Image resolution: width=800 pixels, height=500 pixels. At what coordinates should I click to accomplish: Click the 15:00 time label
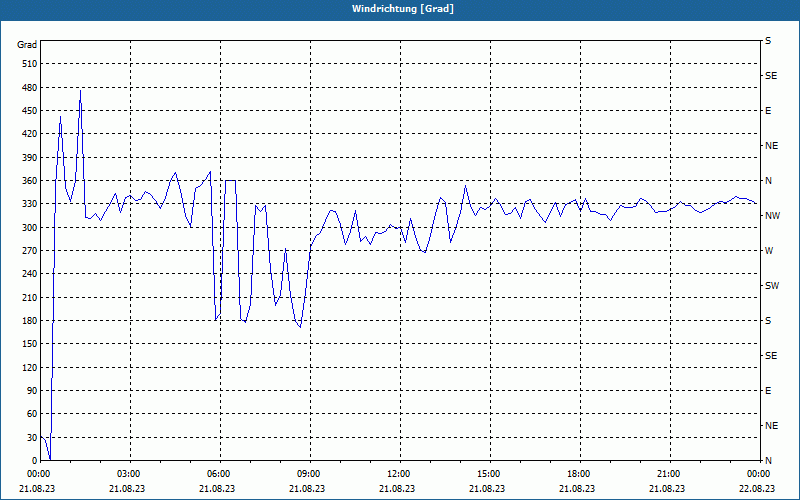[487, 473]
